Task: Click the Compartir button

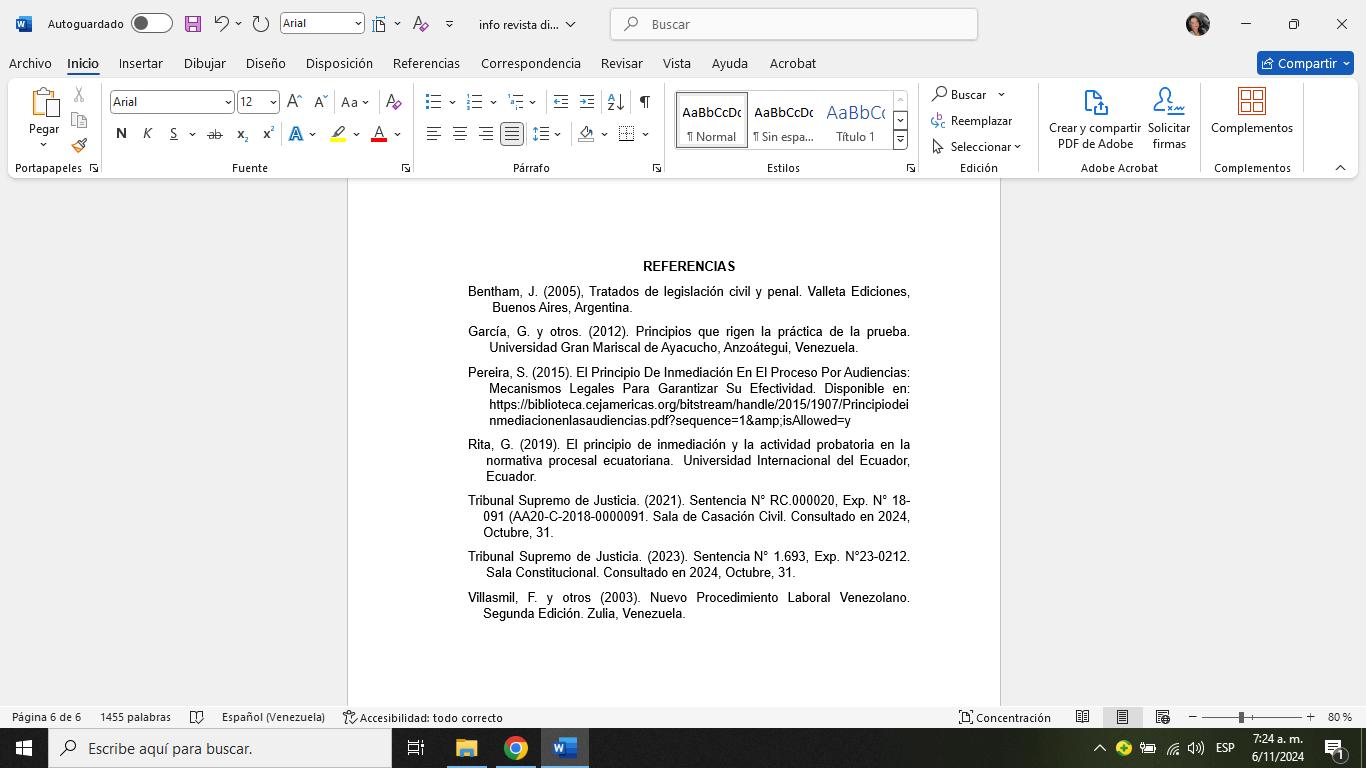Action: click(x=1305, y=63)
